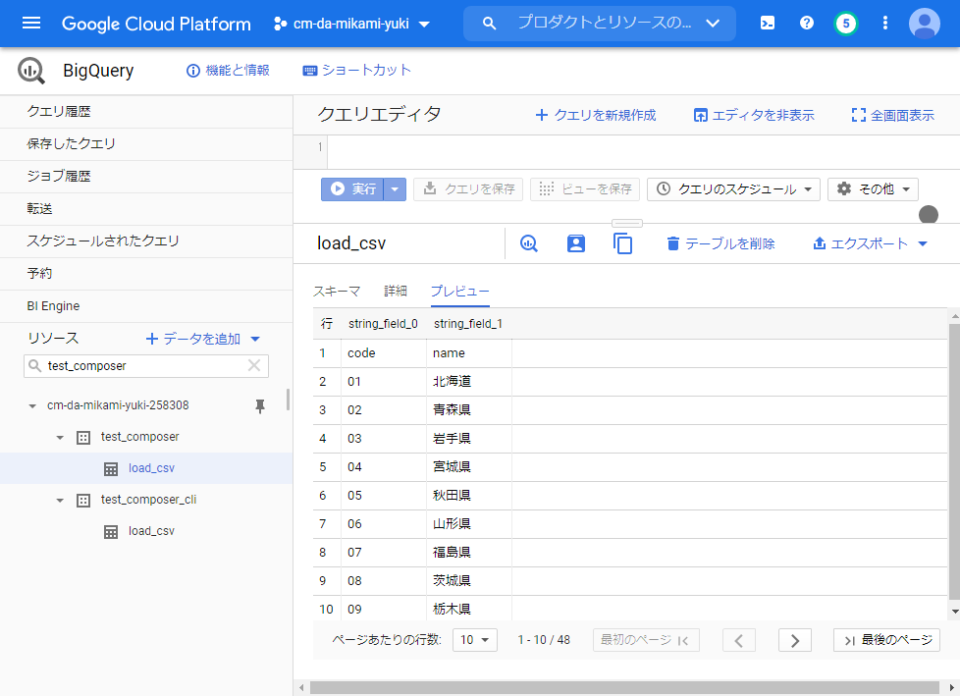Viewport: 960px width, 696px height.
Task: Collapse the test_composer dataset
Action: pyautogui.click(x=59, y=437)
